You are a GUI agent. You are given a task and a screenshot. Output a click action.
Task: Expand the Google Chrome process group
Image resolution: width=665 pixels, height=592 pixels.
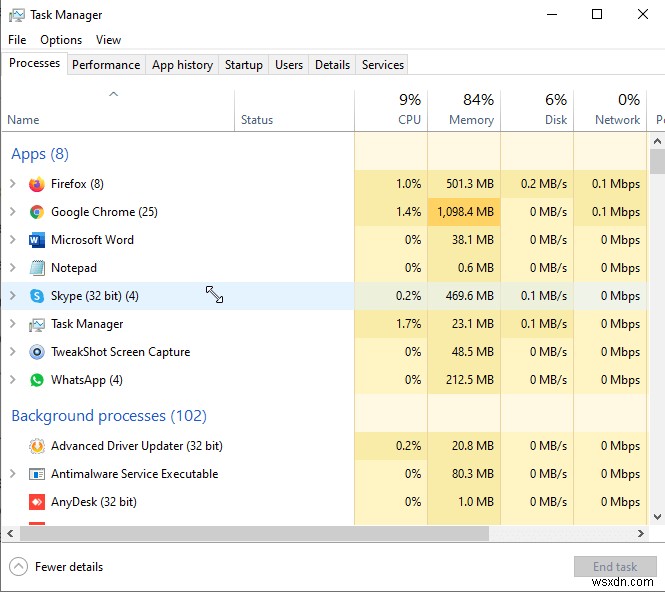click(x=13, y=212)
